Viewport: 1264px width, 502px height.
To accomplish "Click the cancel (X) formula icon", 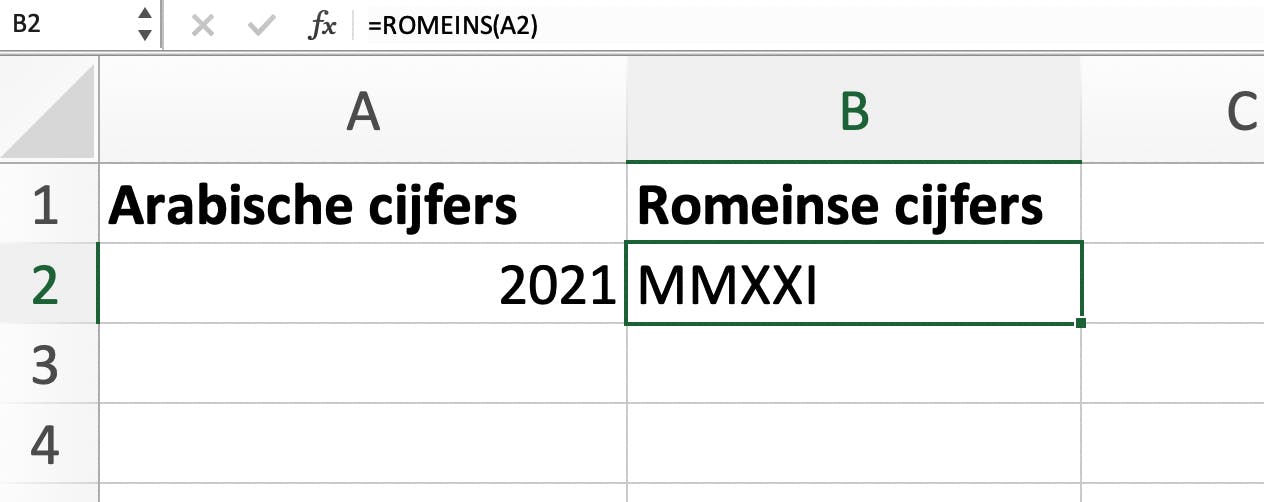I will coord(203,26).
